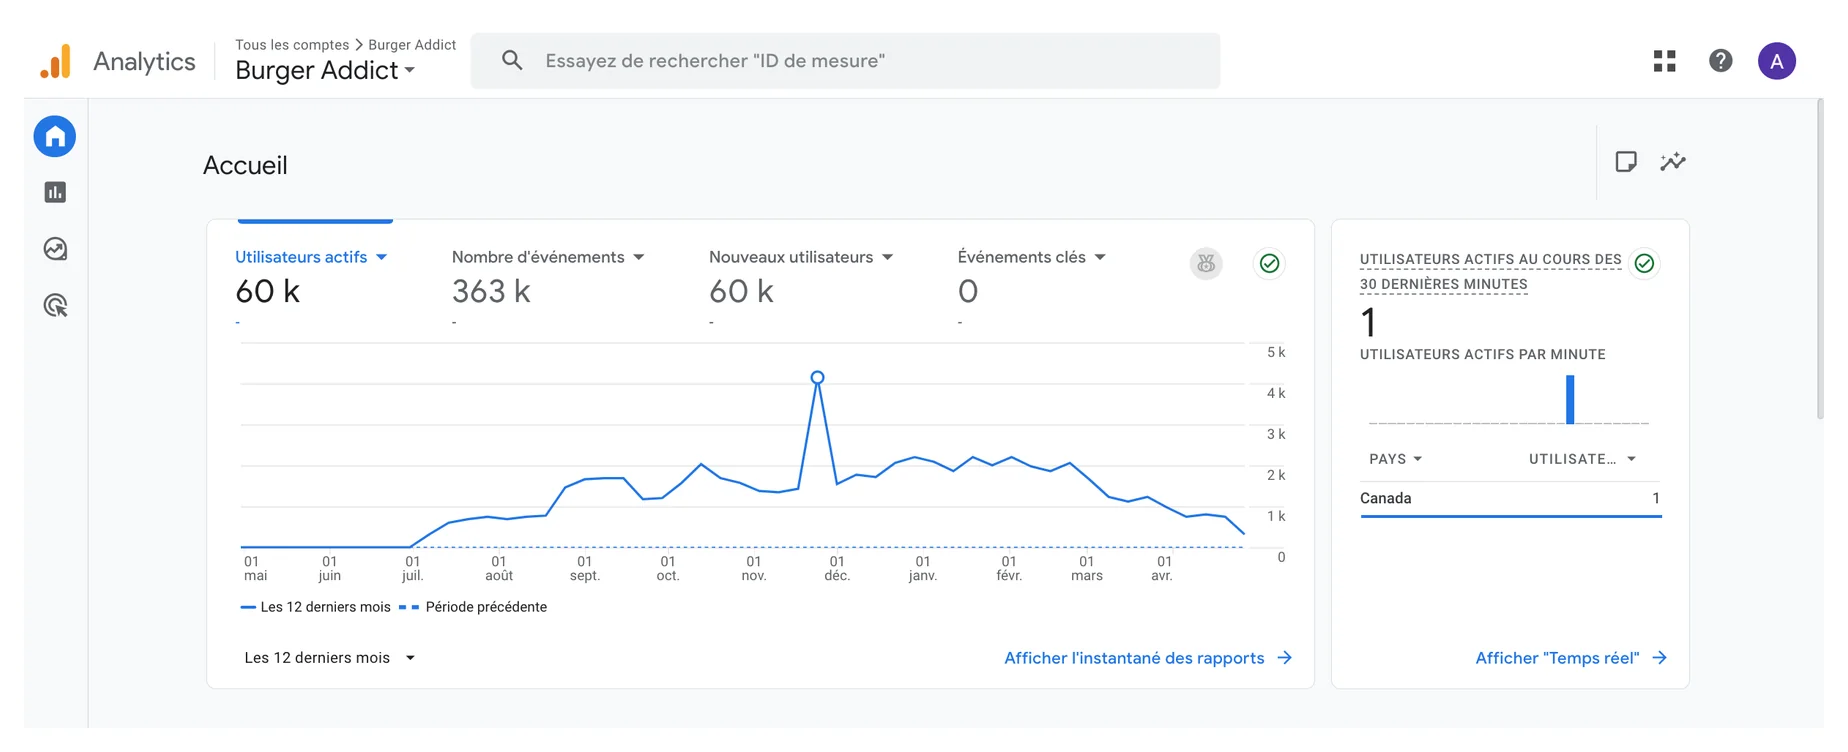Click the 30 DERNIÈRES MINUTES heading
The height and width of the screenshot is (752, 1848).
pos(1443,284)
